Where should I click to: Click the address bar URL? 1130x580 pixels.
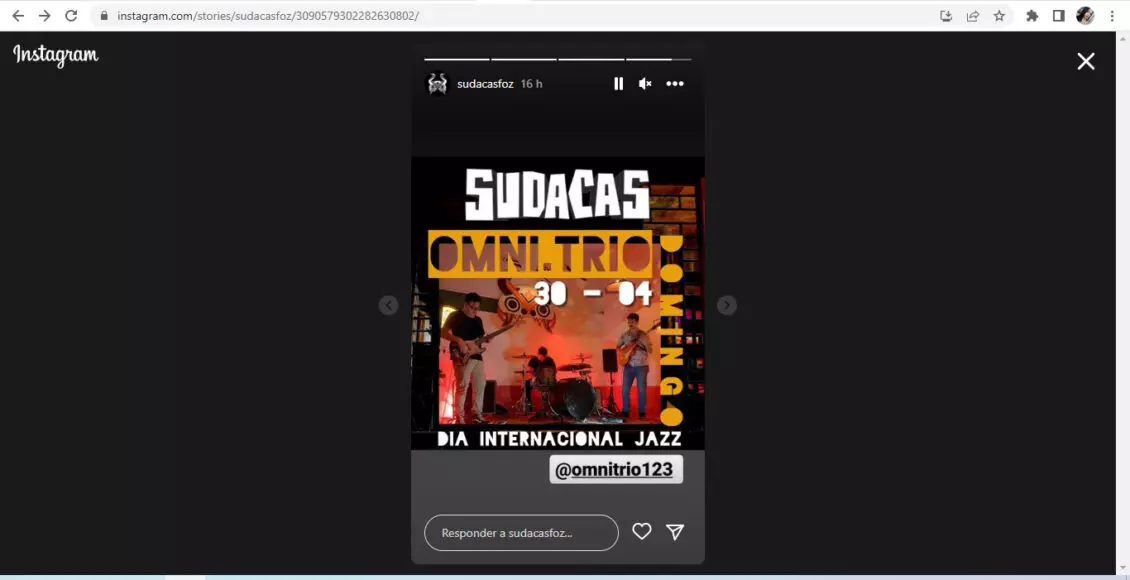tap(268, 16)
